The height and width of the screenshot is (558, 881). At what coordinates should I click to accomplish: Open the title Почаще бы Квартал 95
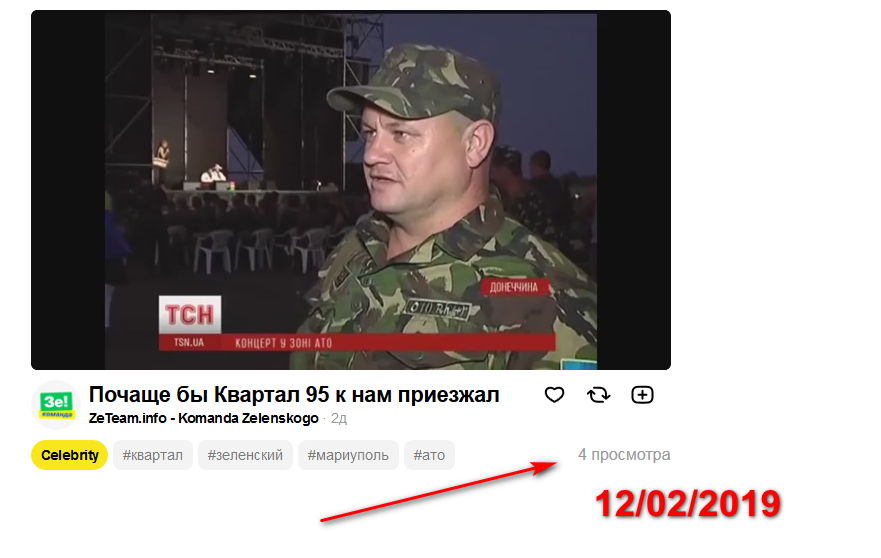click(294, 394)
